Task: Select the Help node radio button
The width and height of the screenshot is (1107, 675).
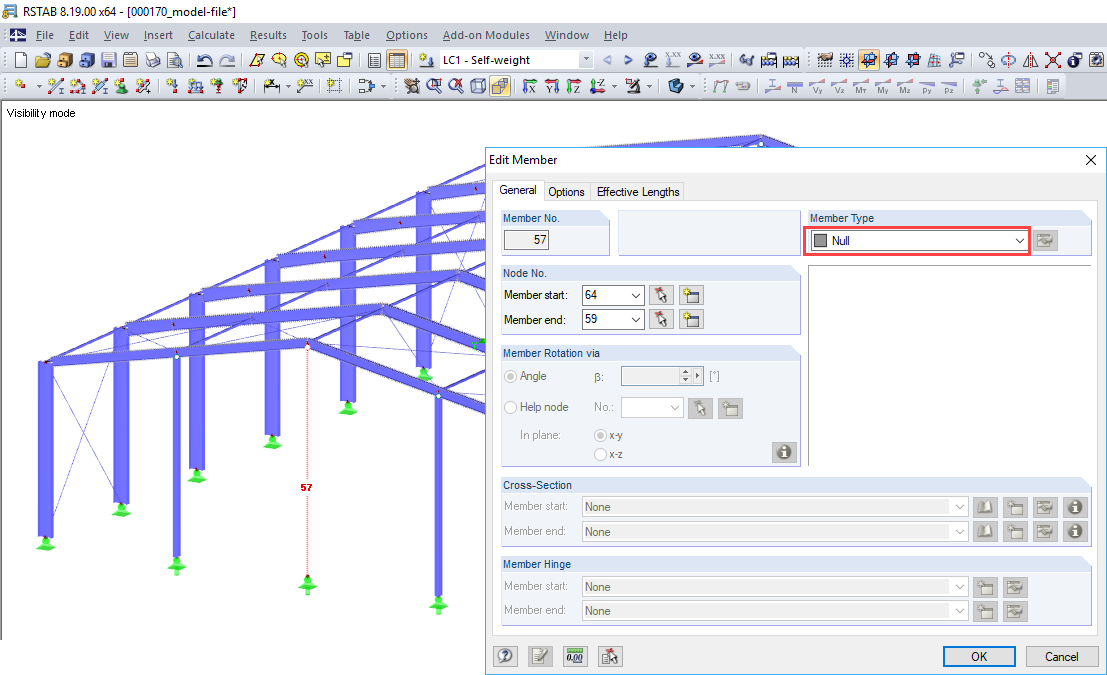Action: point(510,407)
